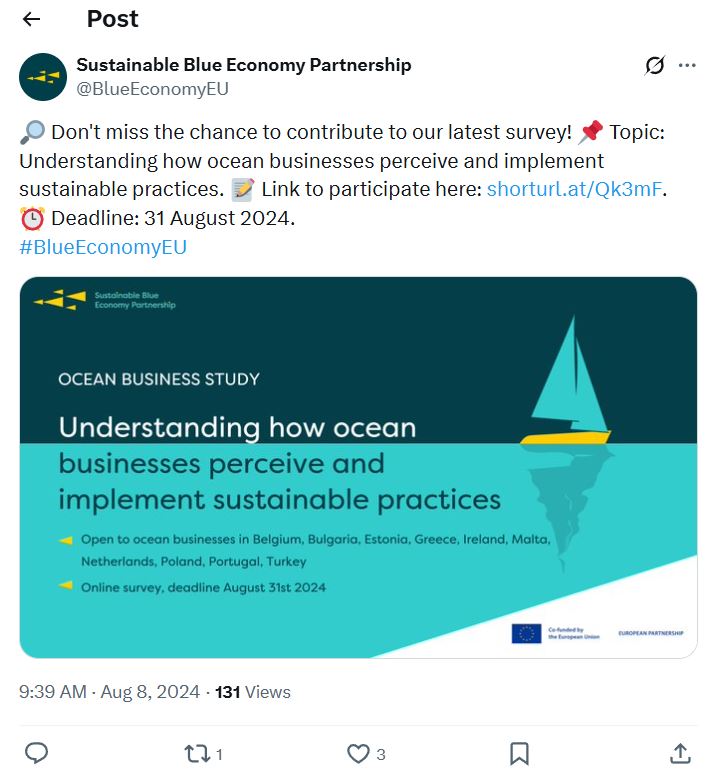Bookmark this post
Viewport: 713px width, 781px height.
519,753
